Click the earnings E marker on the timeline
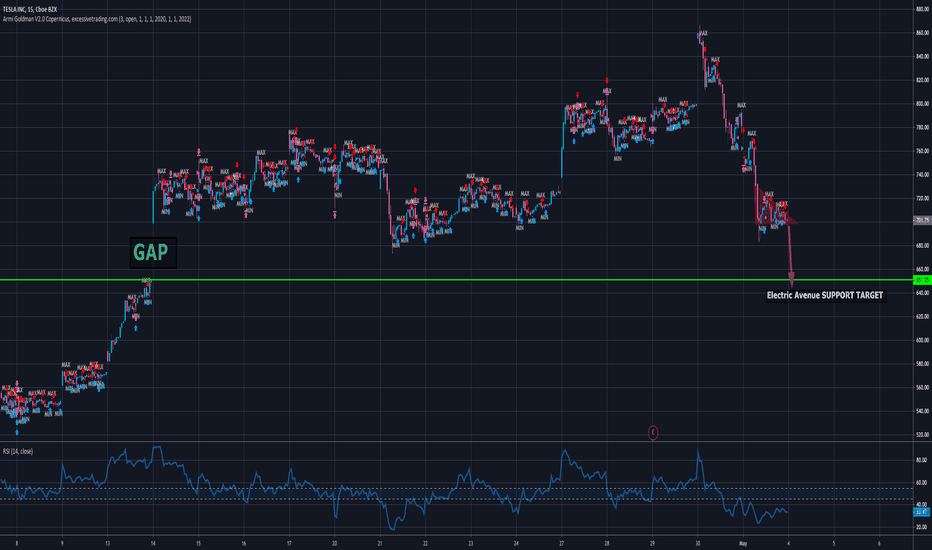This screenshot has width=932, height=550. tap(653, 433)
